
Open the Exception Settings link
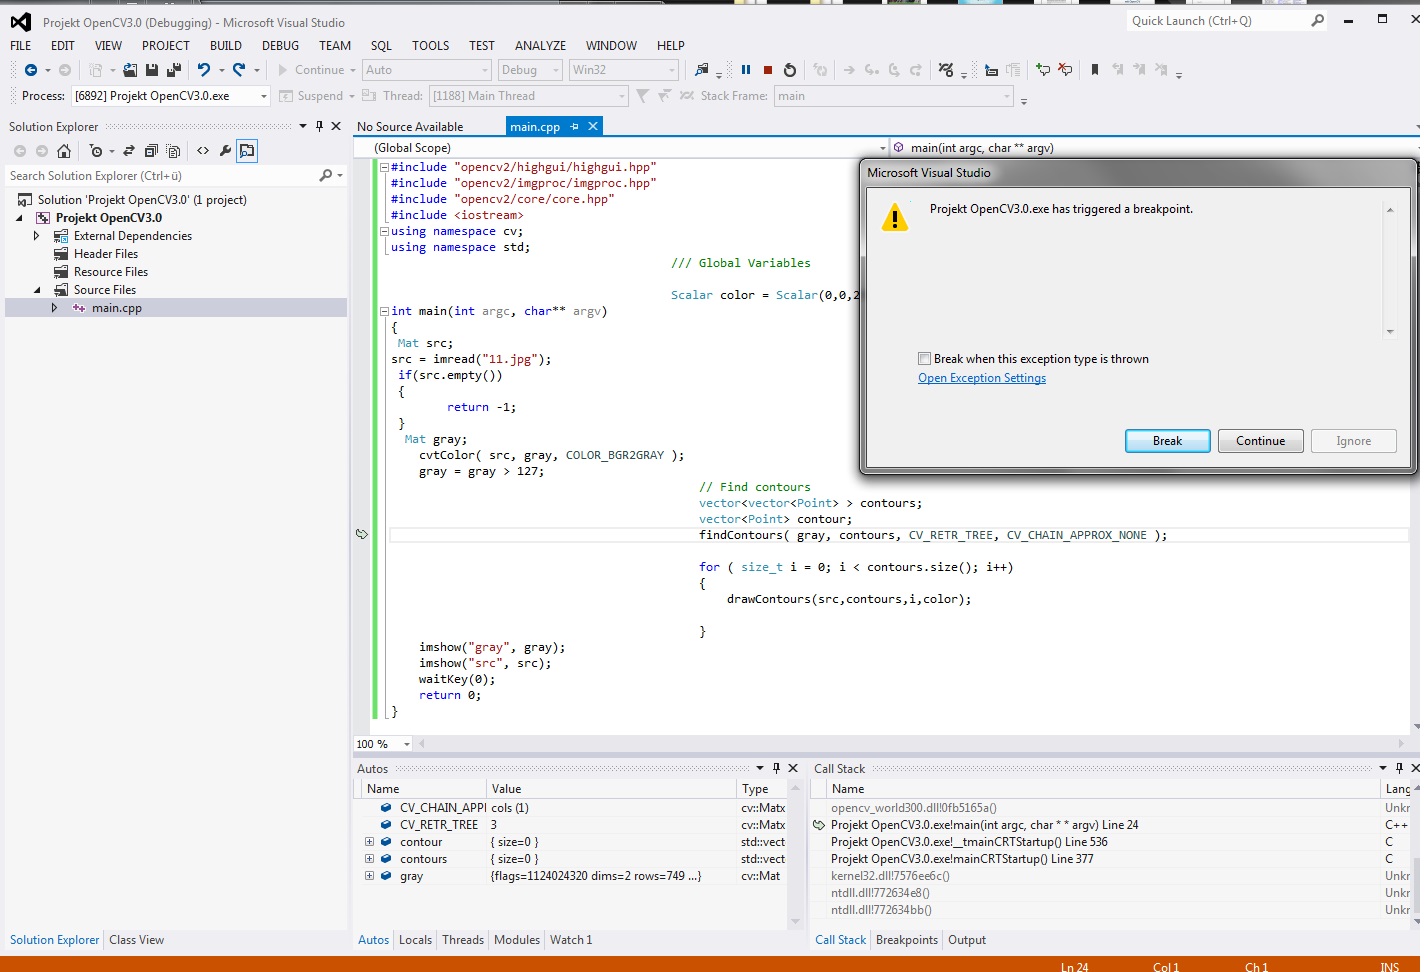982,378
